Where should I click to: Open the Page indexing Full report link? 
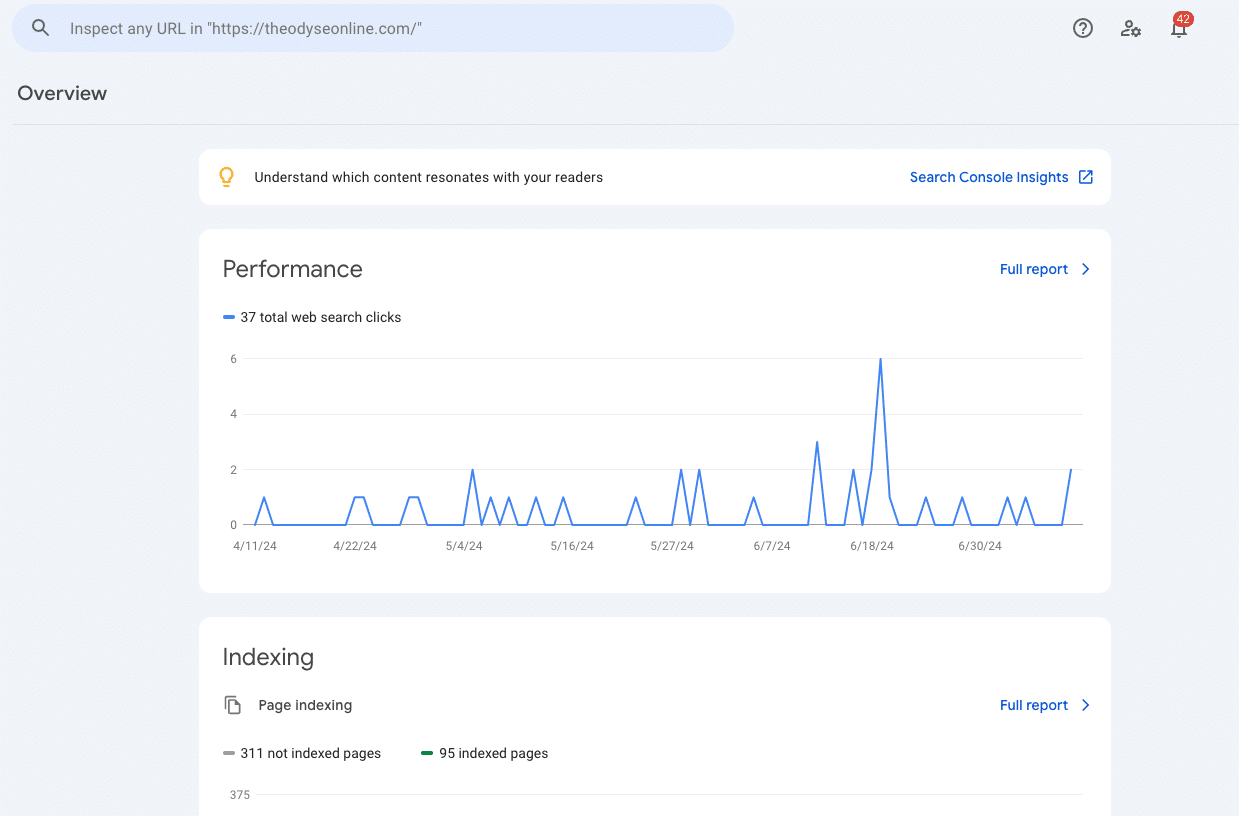1033,705
